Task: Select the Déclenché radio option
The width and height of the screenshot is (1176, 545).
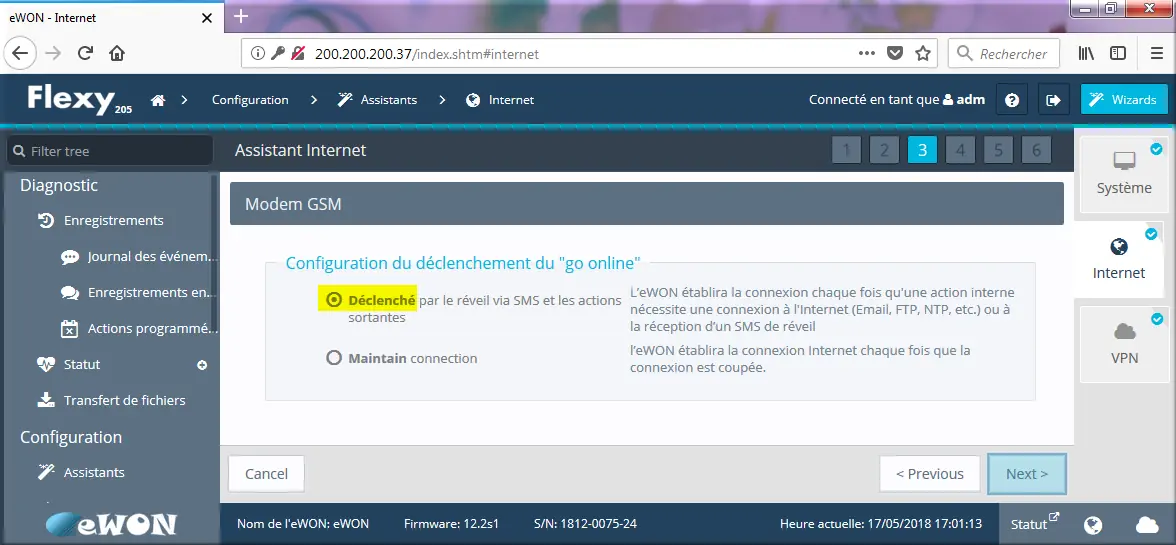Action: (x=334, y=300)
